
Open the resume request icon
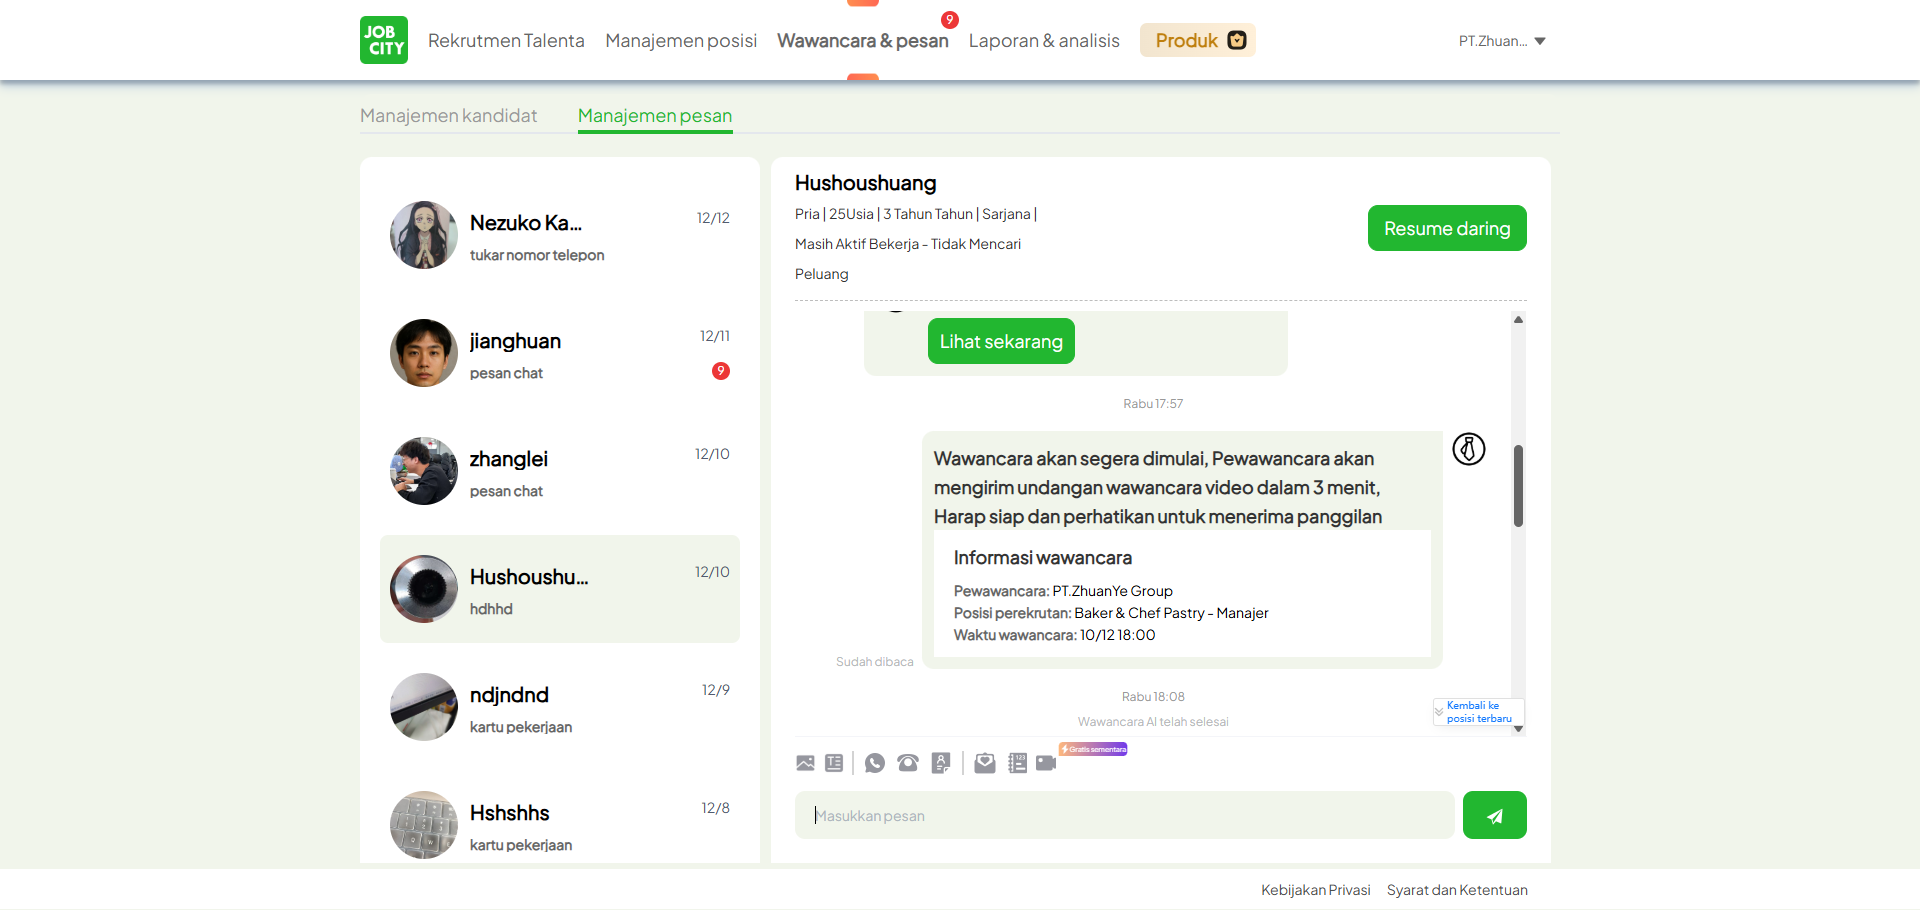point(941,763)
